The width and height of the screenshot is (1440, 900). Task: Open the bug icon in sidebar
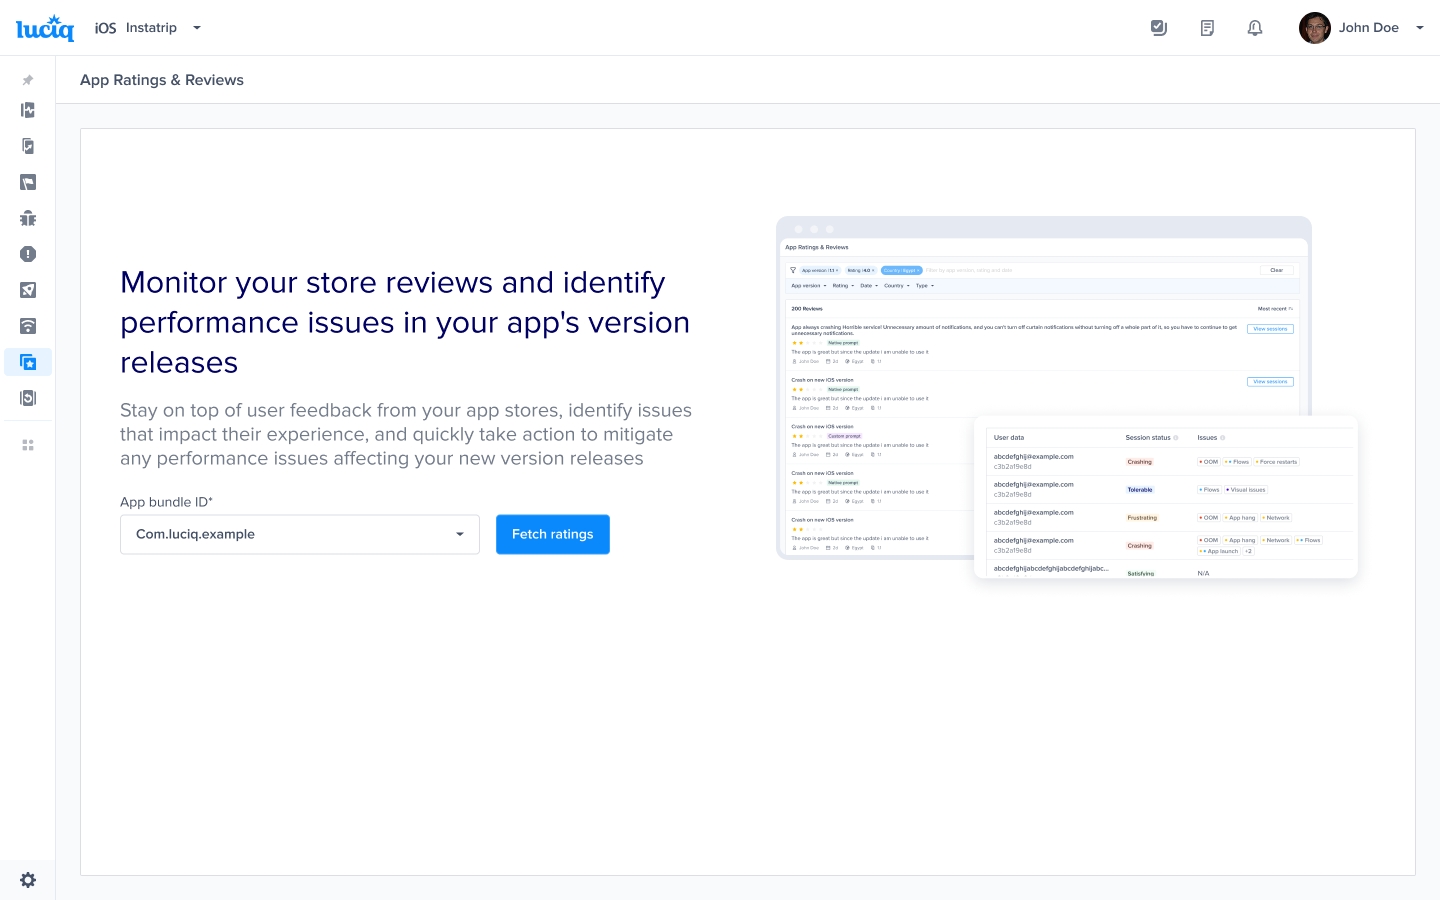click(28, 218)
